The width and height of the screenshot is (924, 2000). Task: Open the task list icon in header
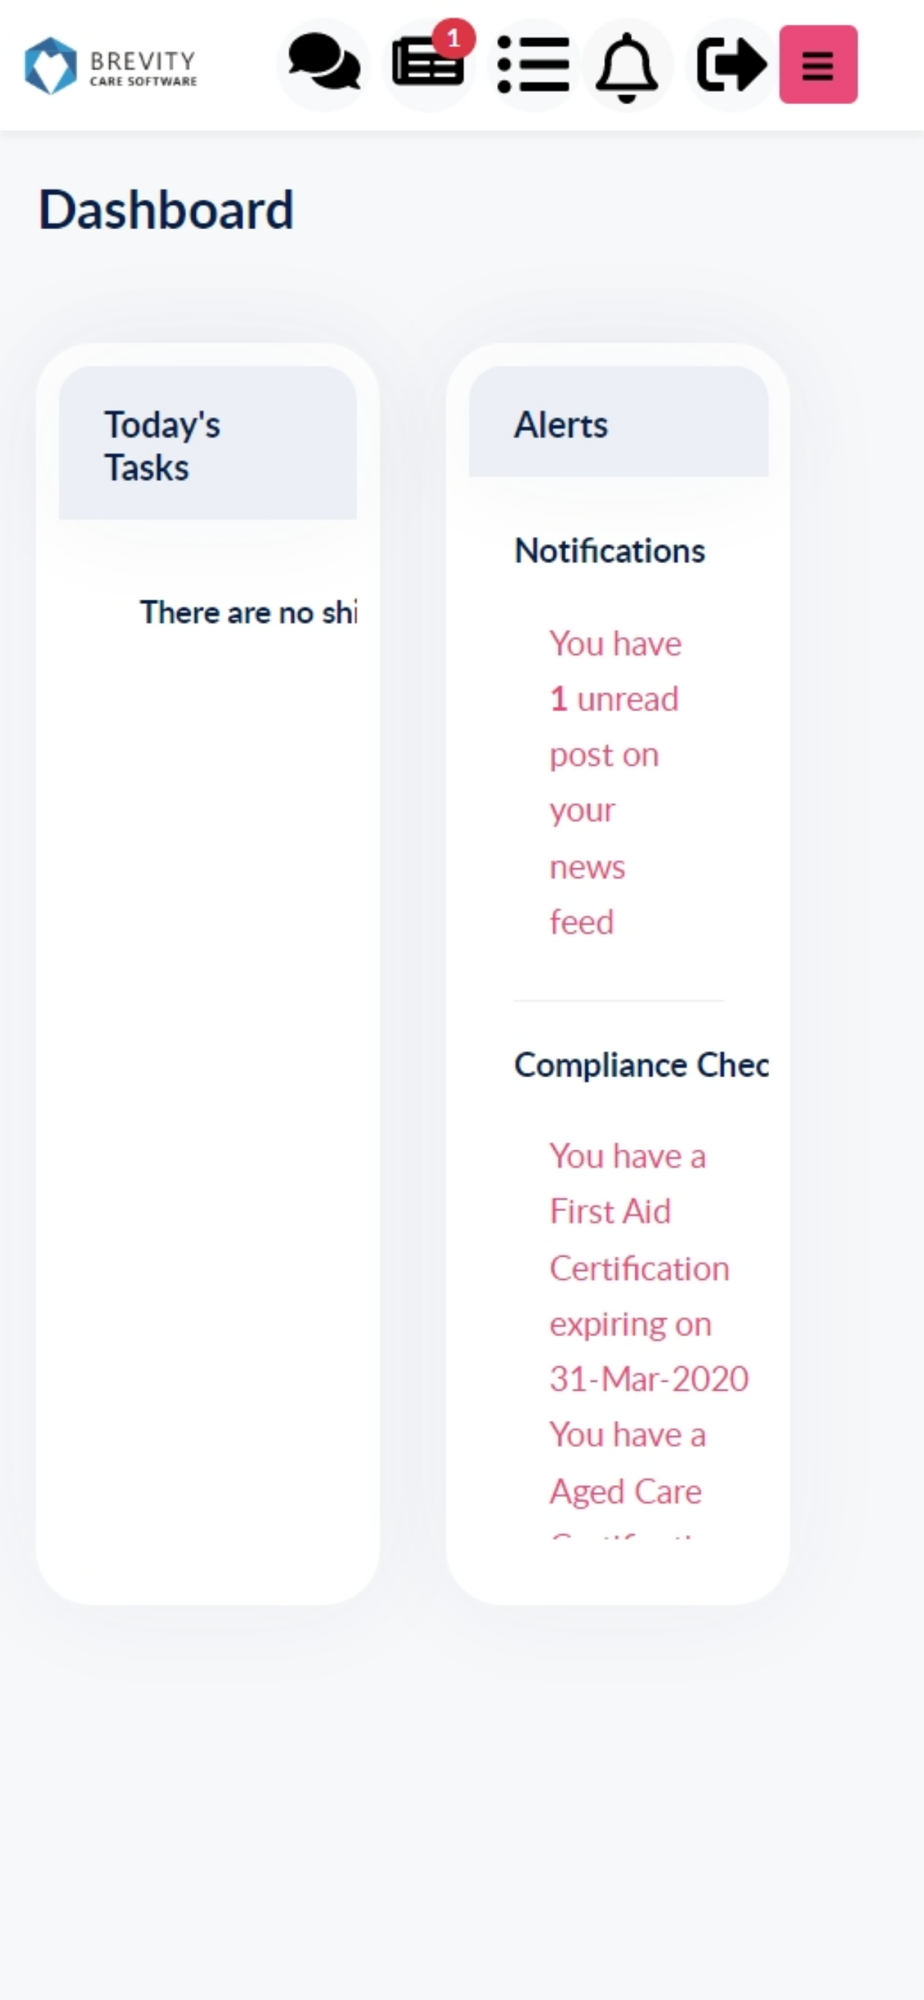click(533, 65)
